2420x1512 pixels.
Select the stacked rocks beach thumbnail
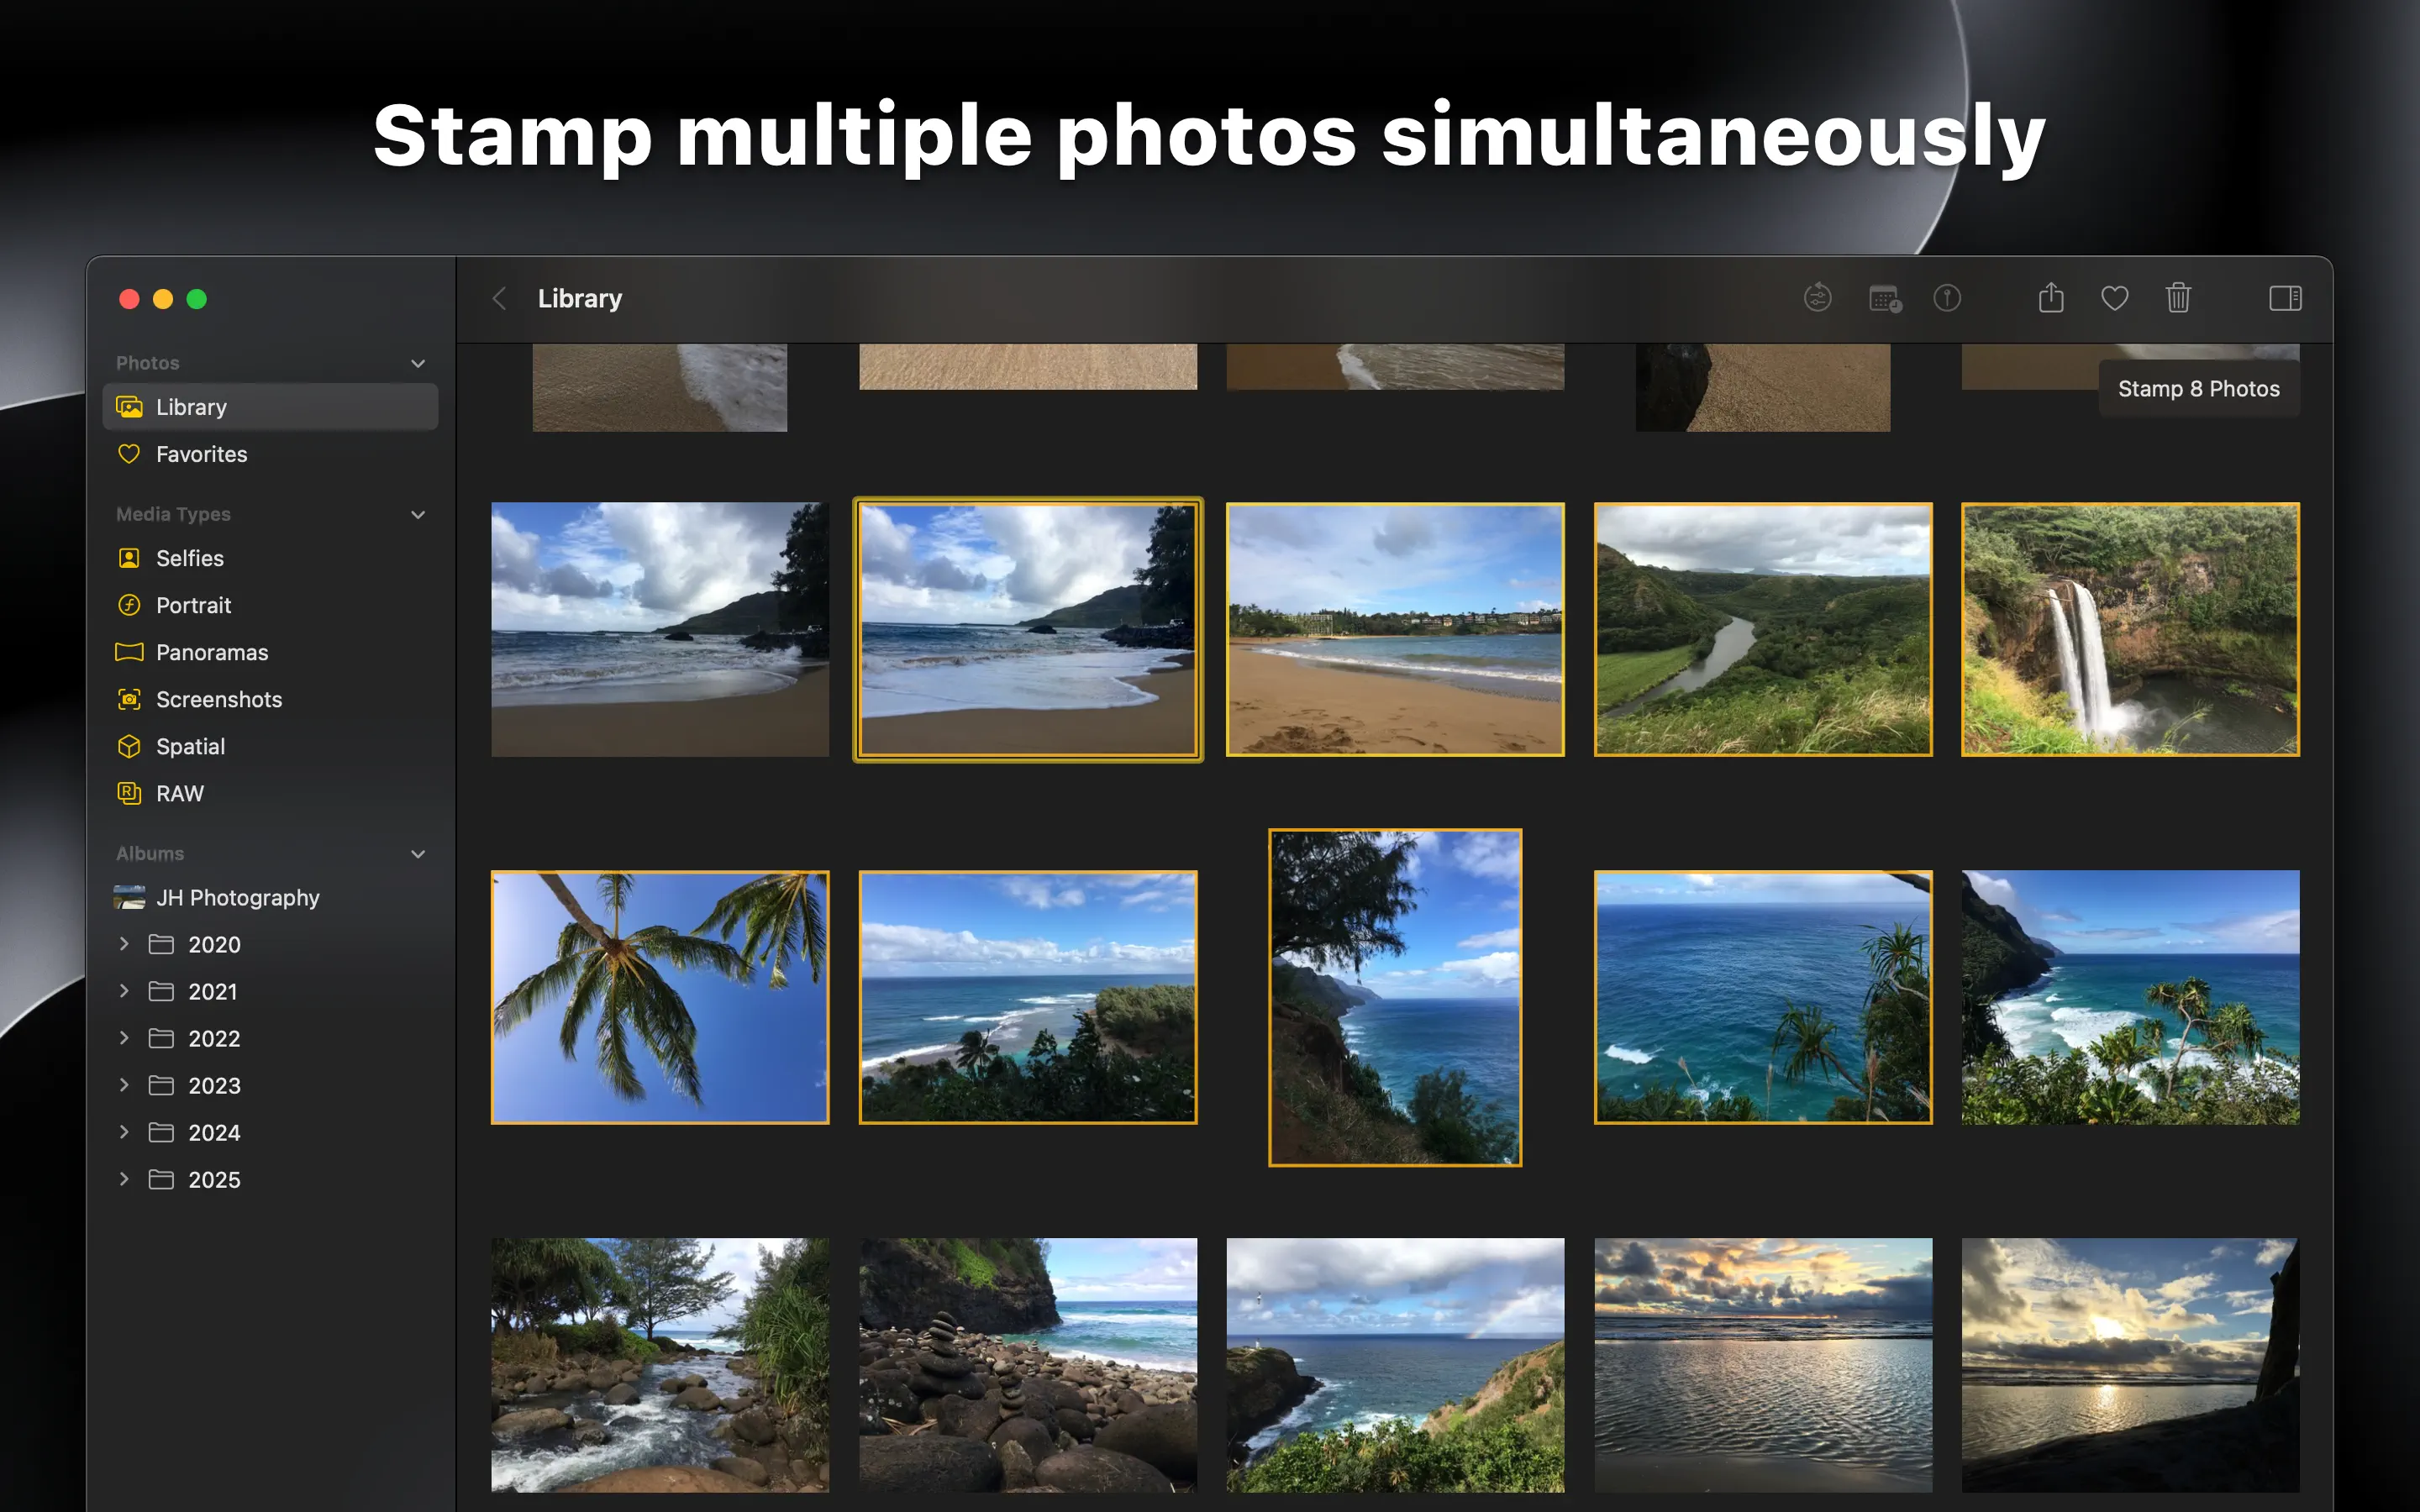1028,1365
